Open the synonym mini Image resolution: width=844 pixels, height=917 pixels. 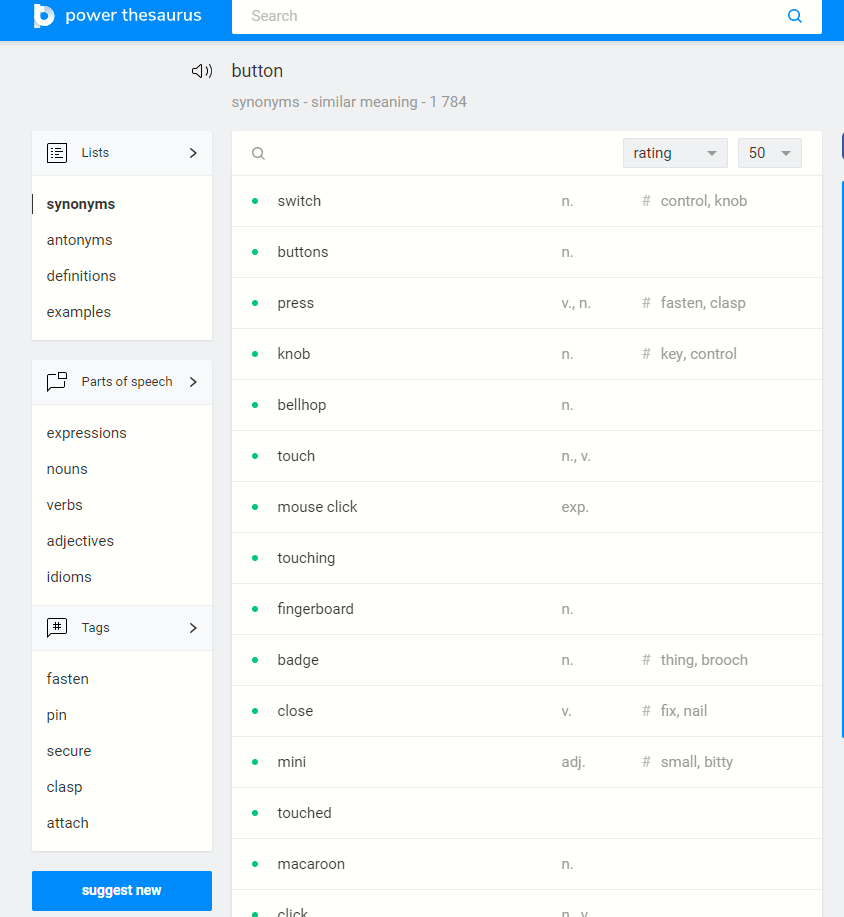291,761
